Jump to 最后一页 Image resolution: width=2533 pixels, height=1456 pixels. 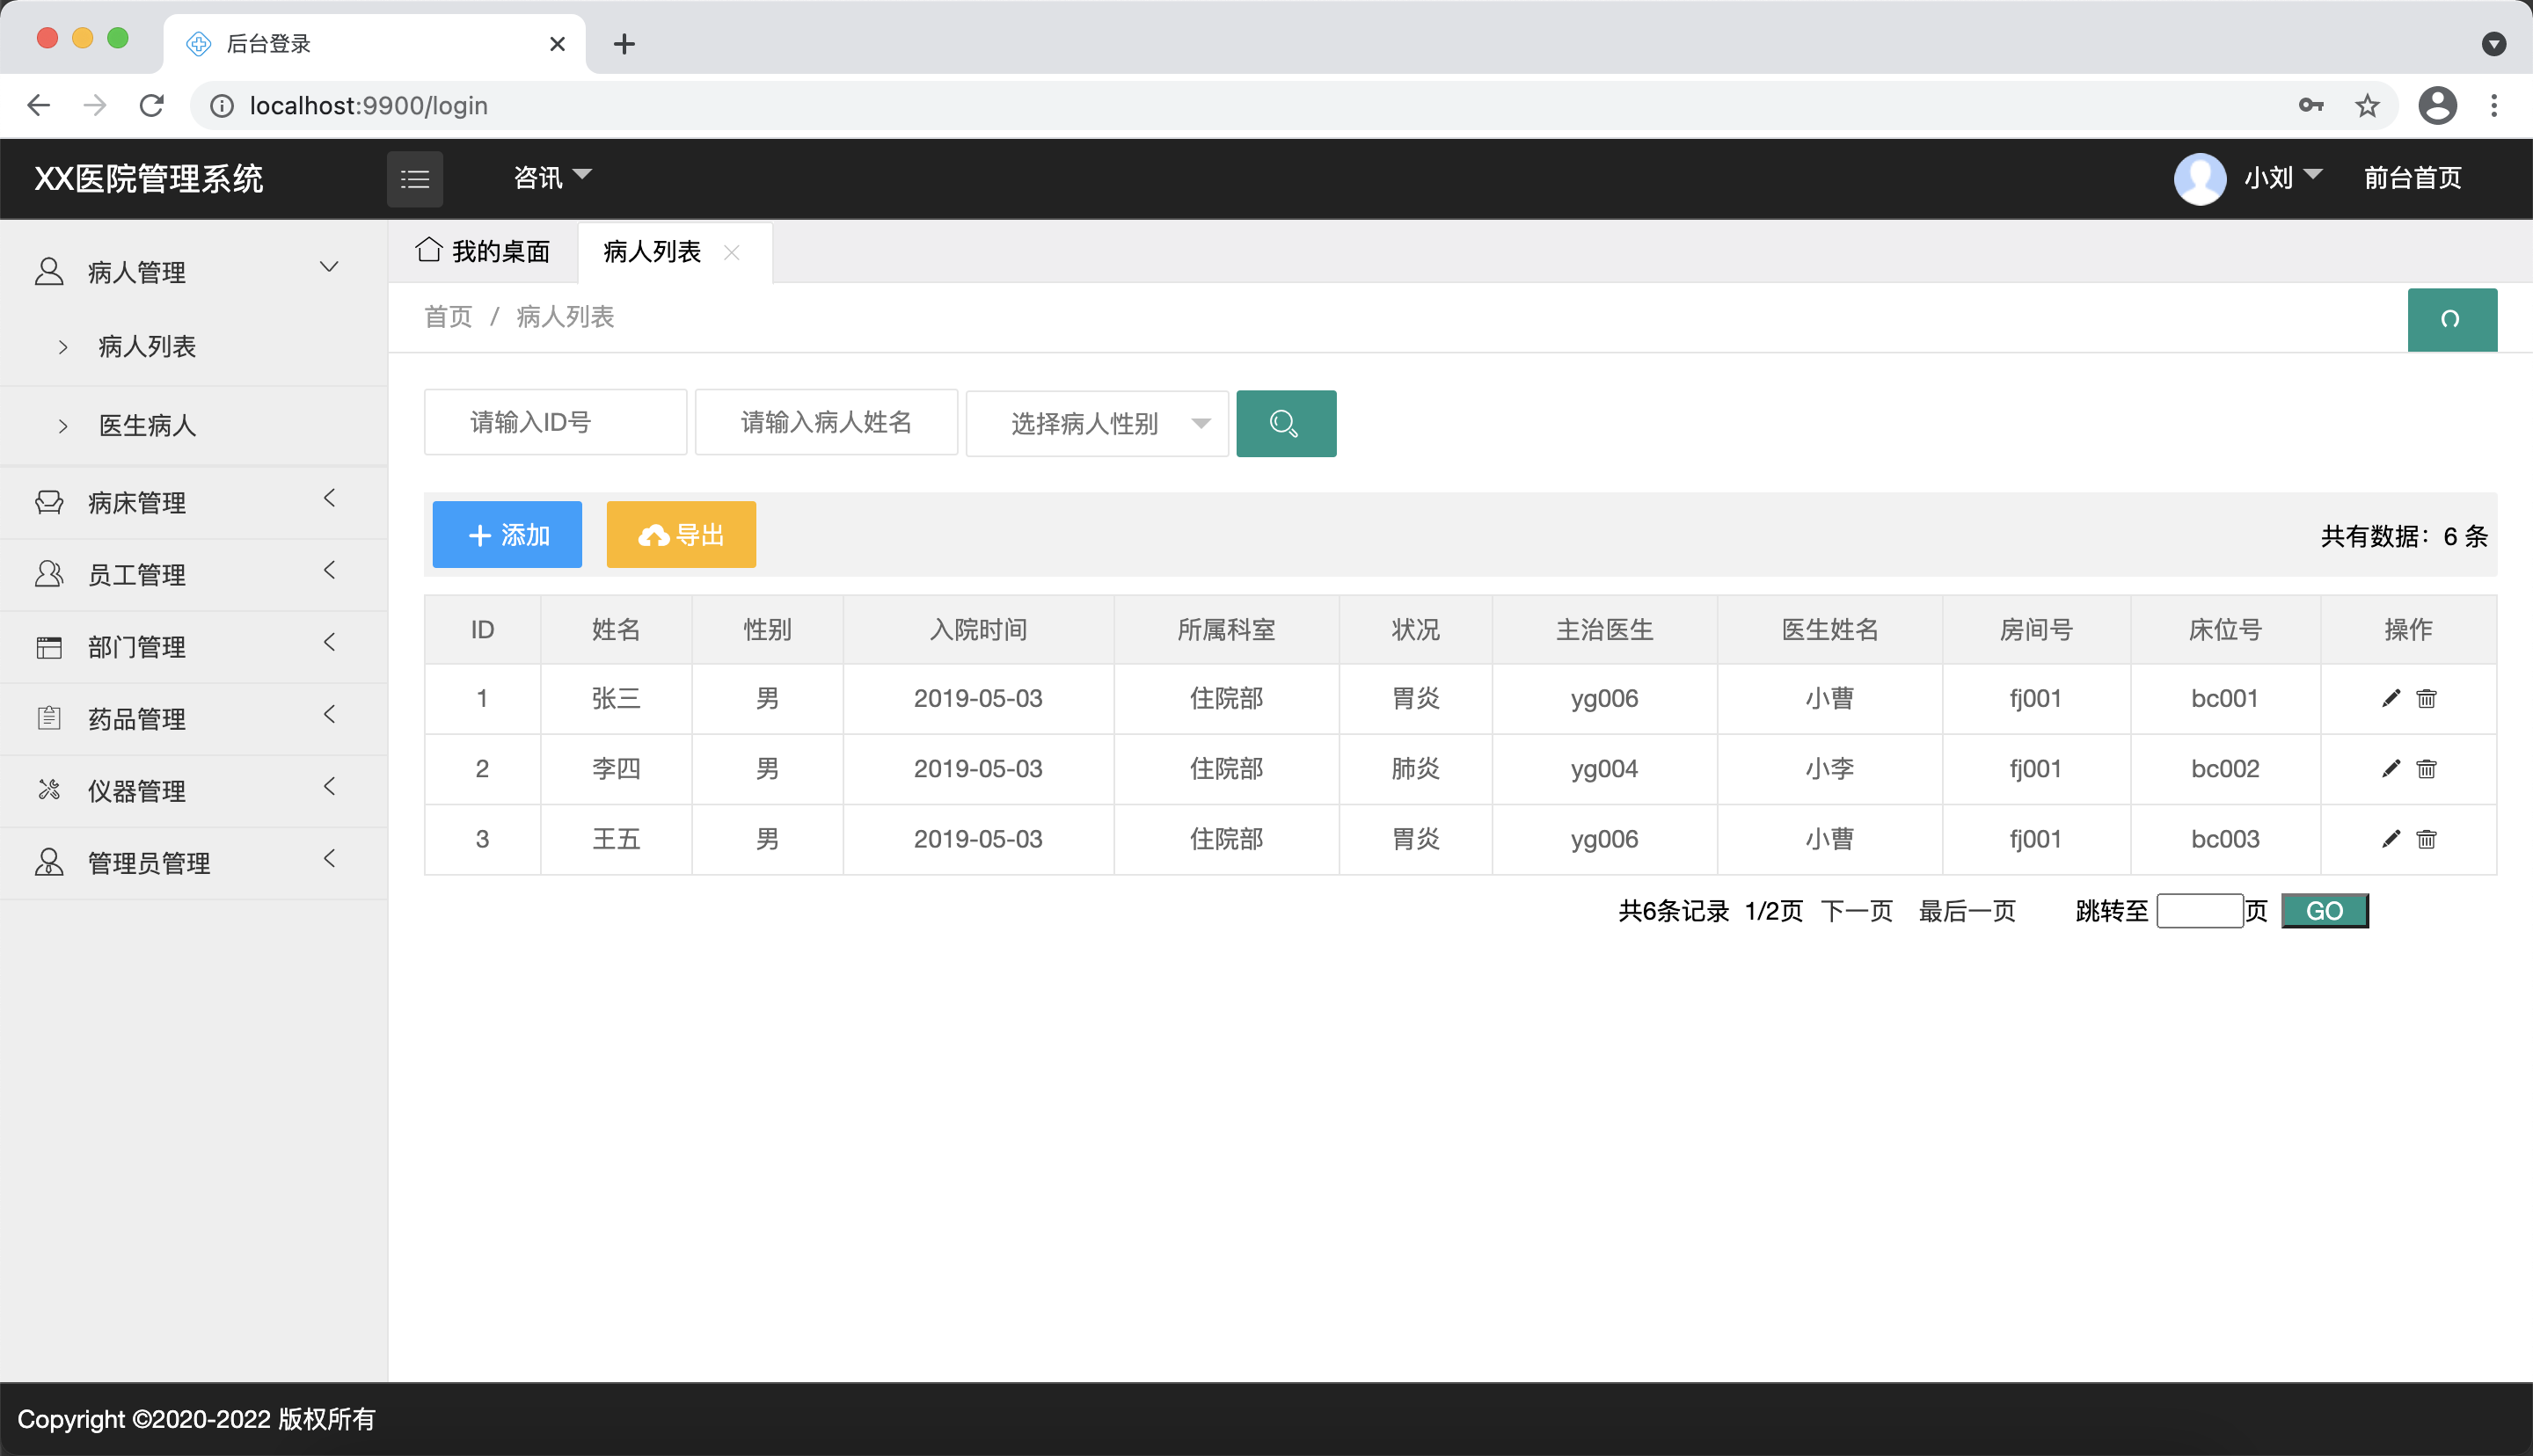click(x=1966, y=911)
